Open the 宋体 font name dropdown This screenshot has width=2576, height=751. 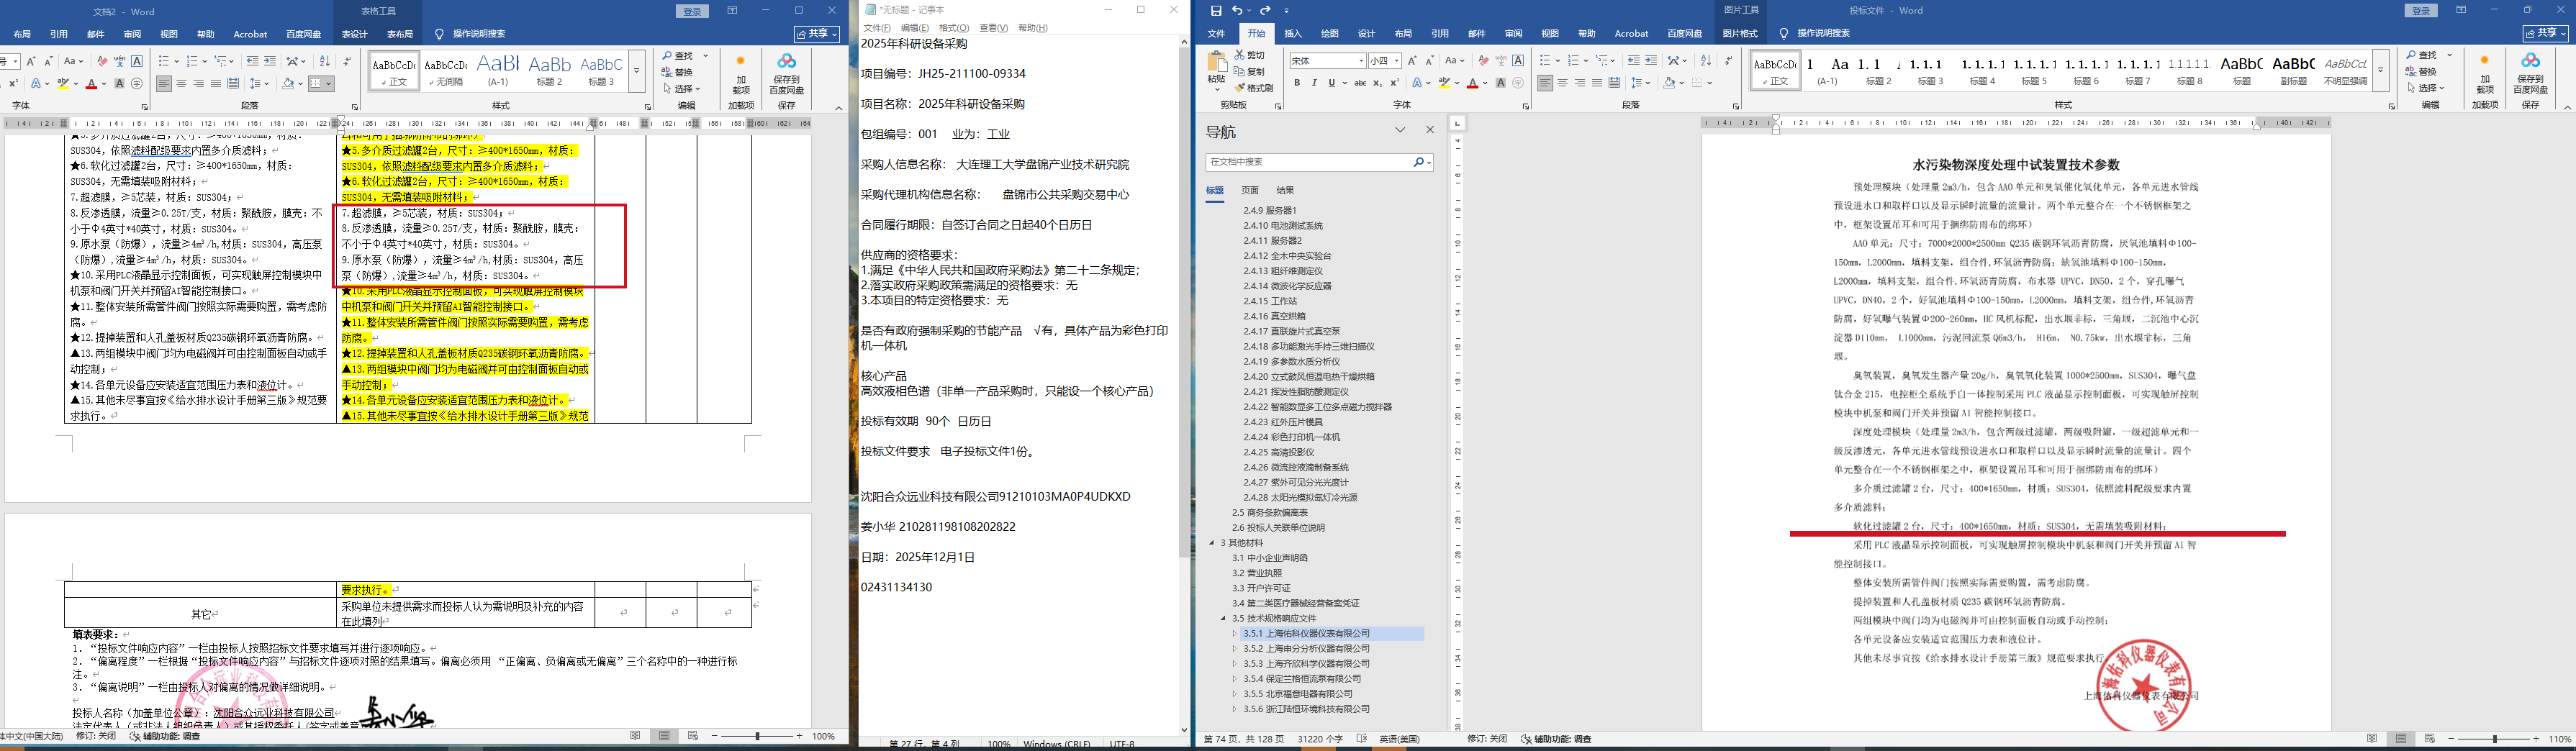(x=1361, y=61)
